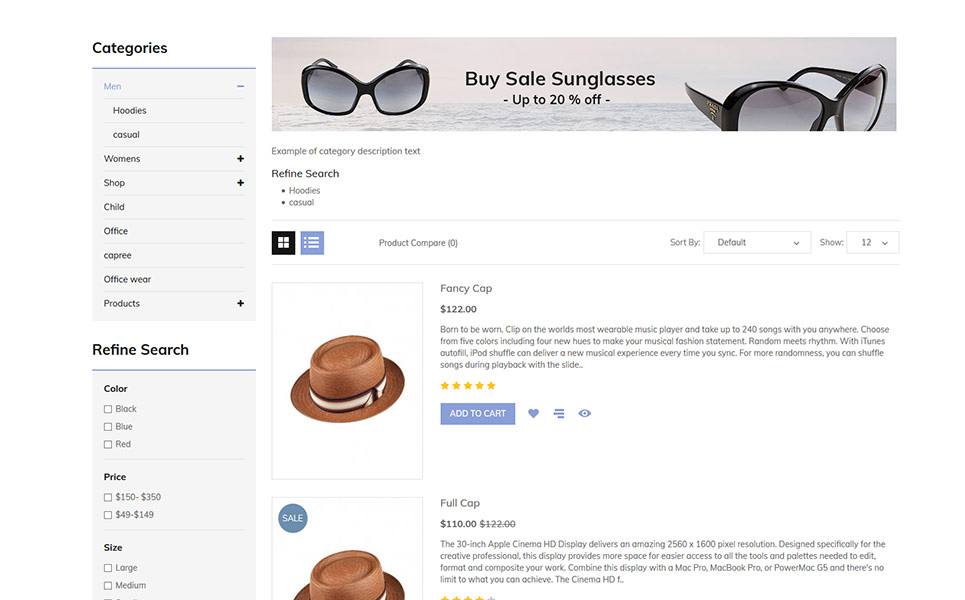Click the Buy Sale Sunglasses banner
Image resolution: width=965 pixels, height=600 pixels.
click(584, 84)
